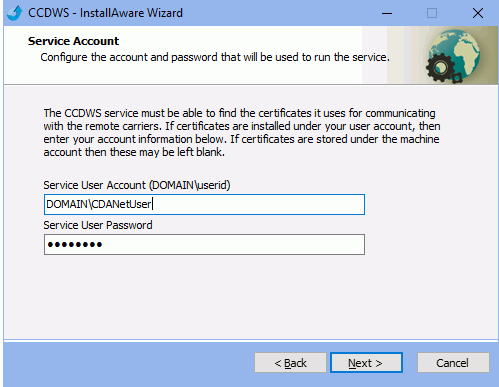The width and height of the screenshot is (499, 387).
Task: Select the Service User Password field
Action: point(204,244)
